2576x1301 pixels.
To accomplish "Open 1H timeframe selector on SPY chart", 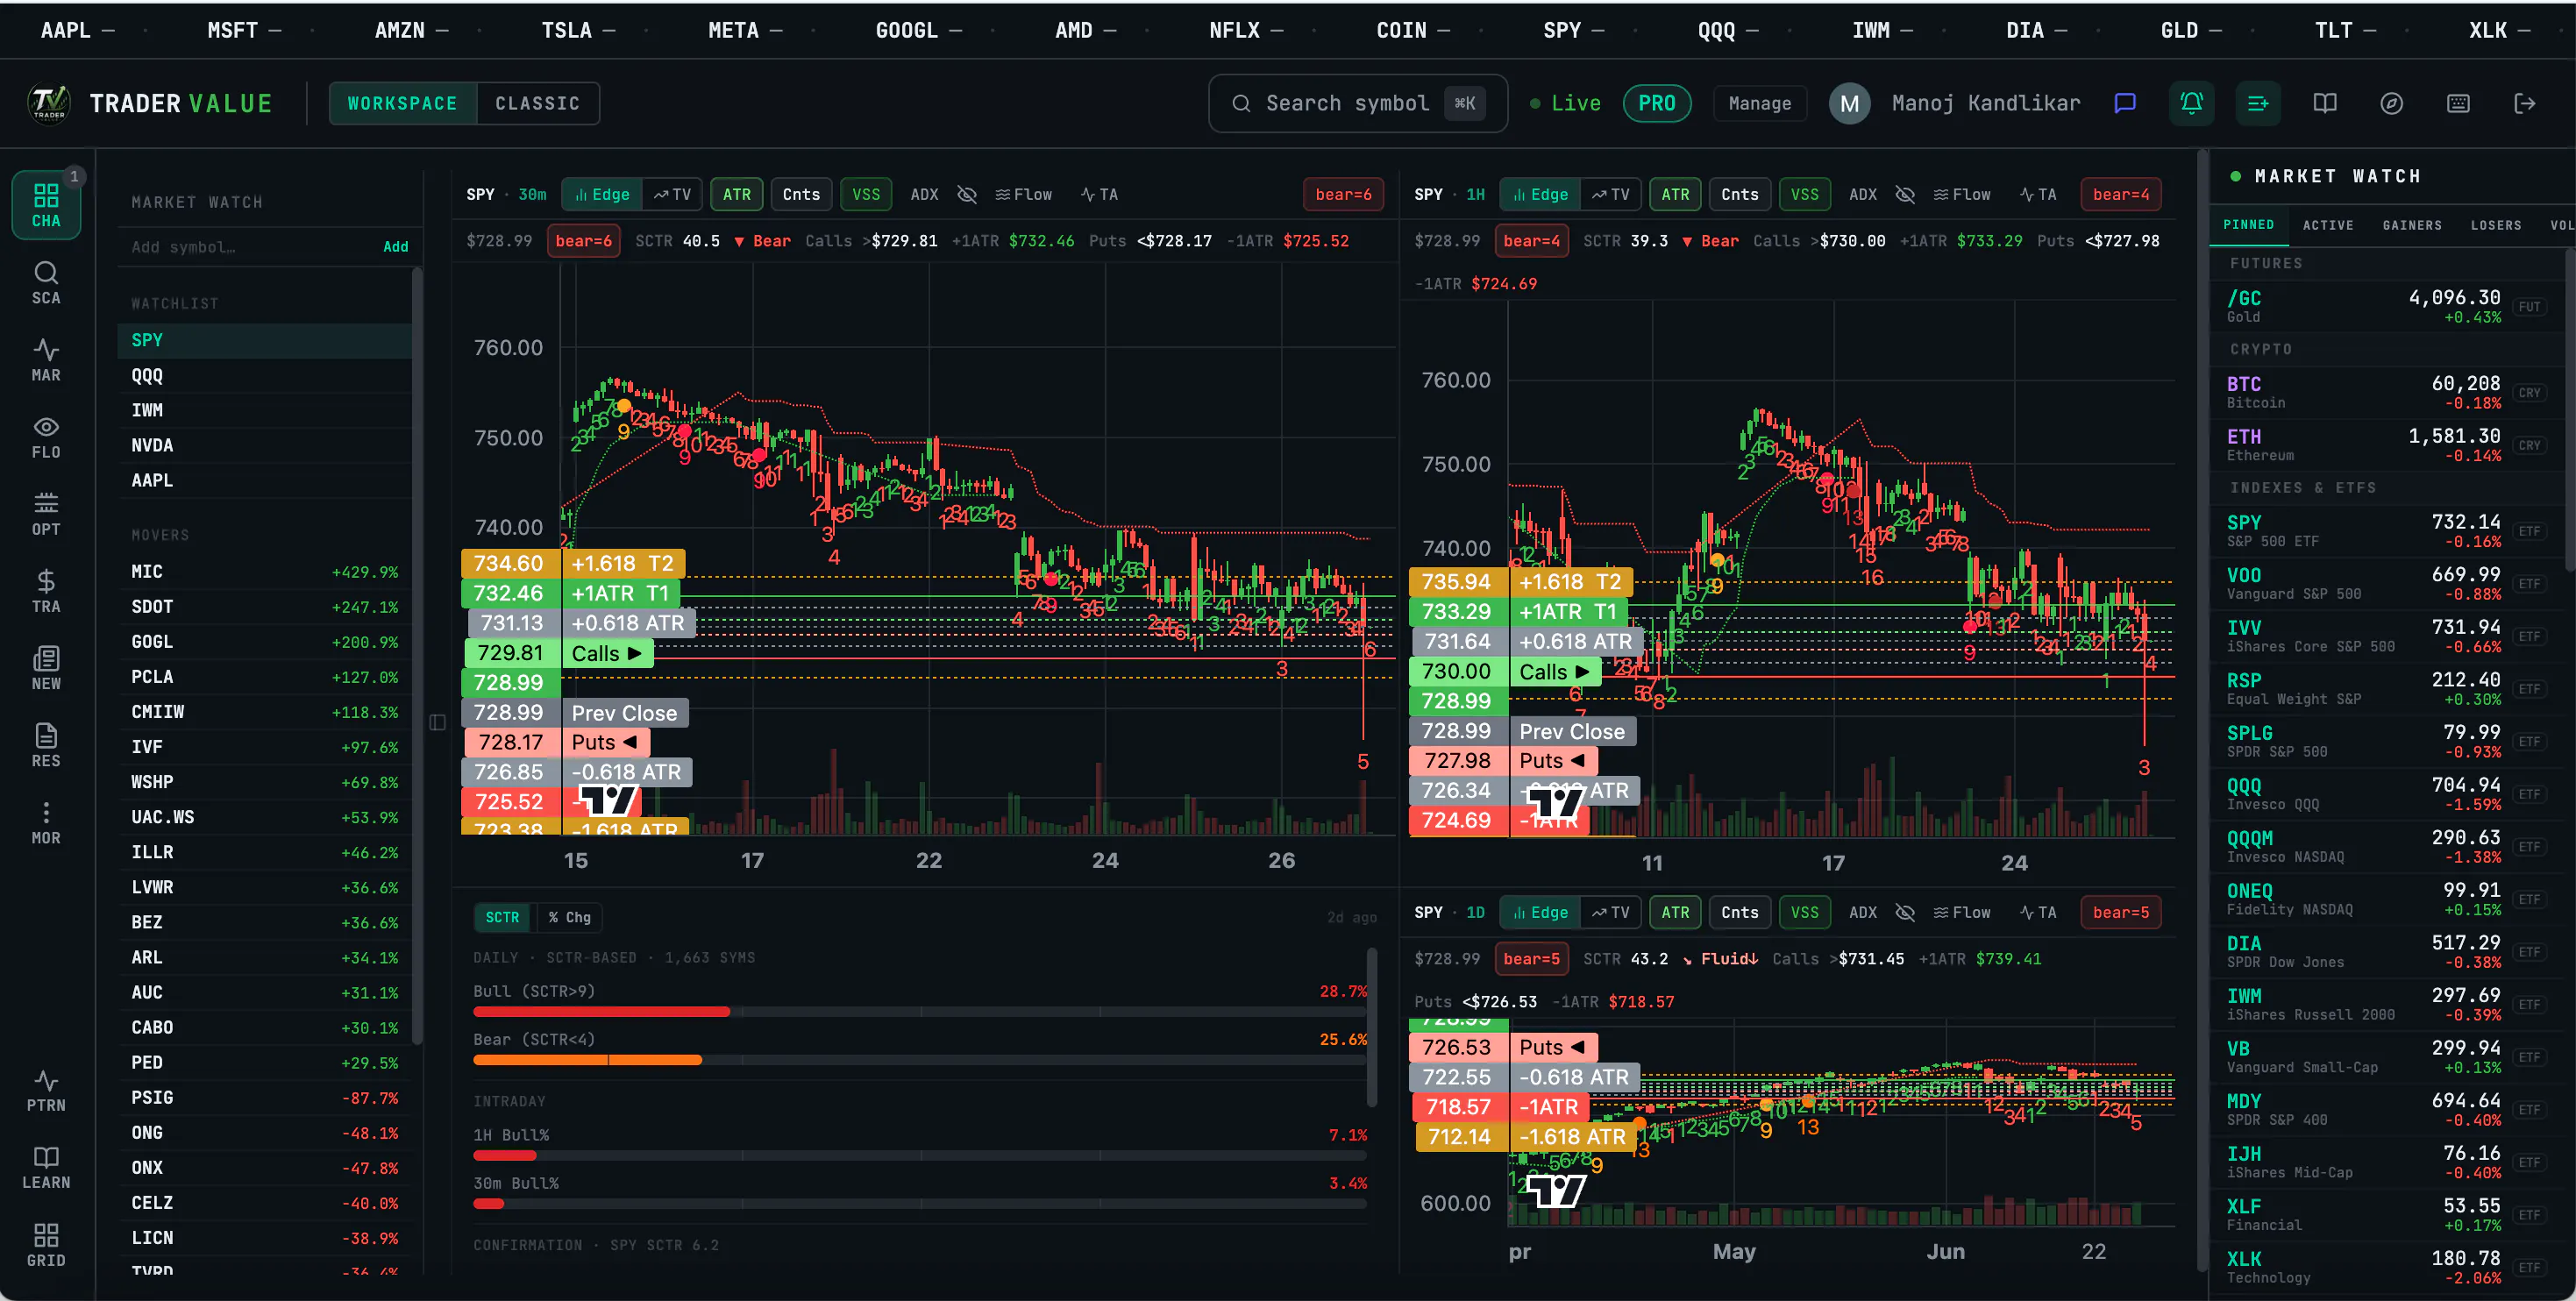I will (x=1476, y=194).
